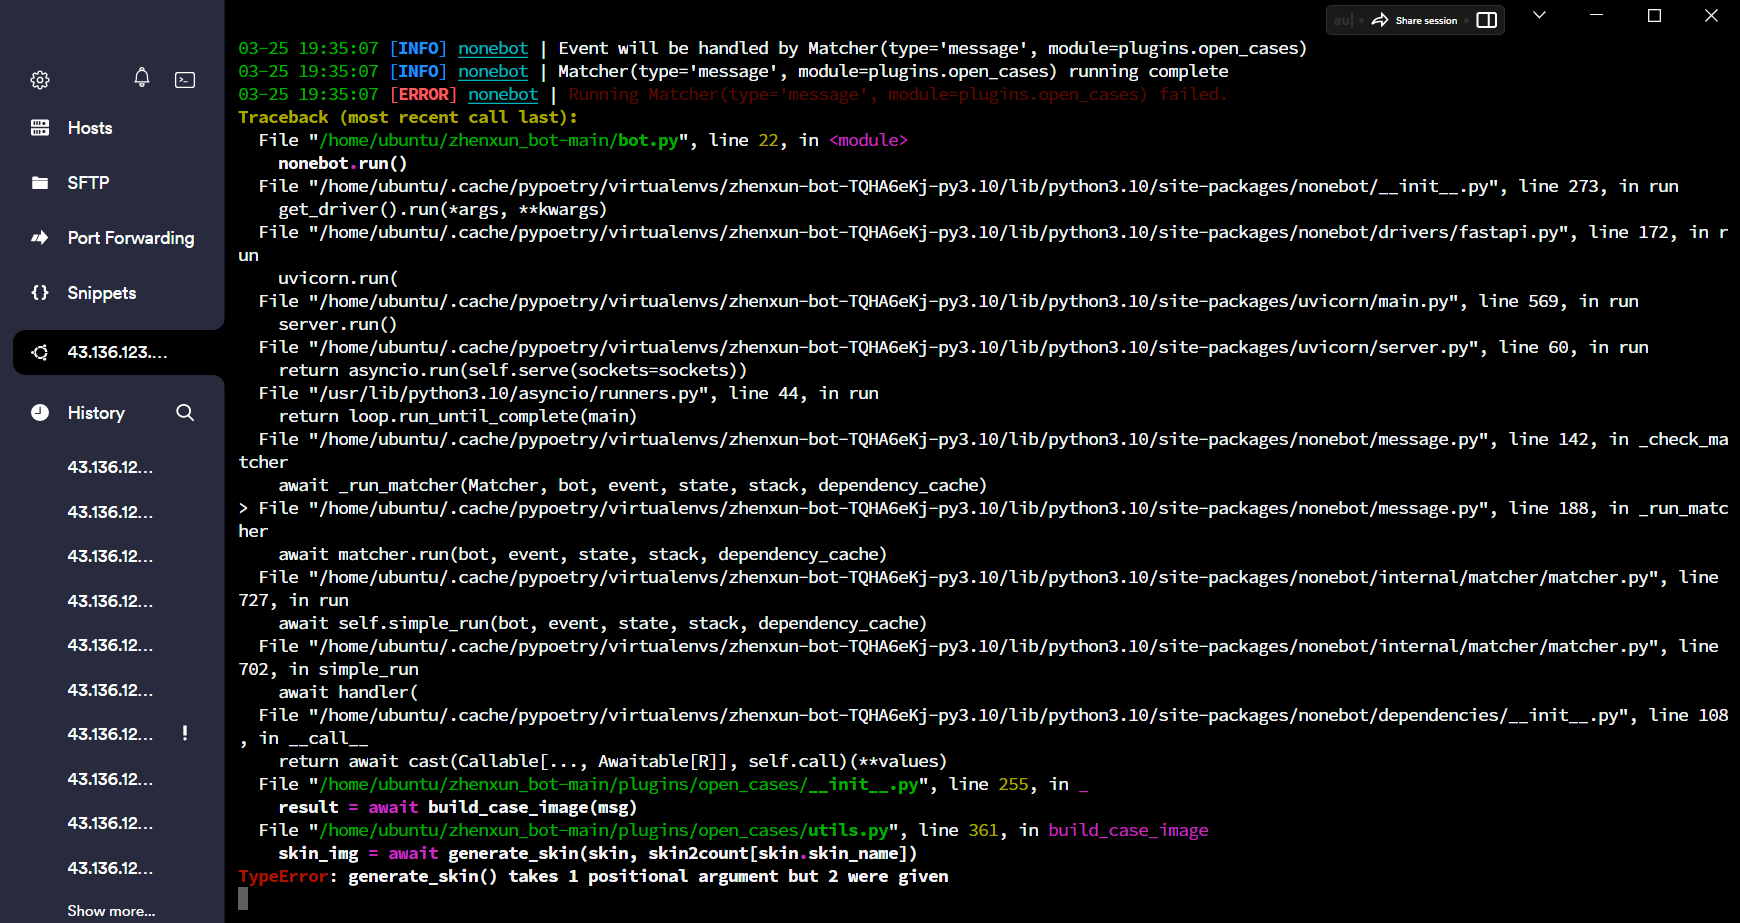Click the Port Forwarding arrow icon

(40, 238)
